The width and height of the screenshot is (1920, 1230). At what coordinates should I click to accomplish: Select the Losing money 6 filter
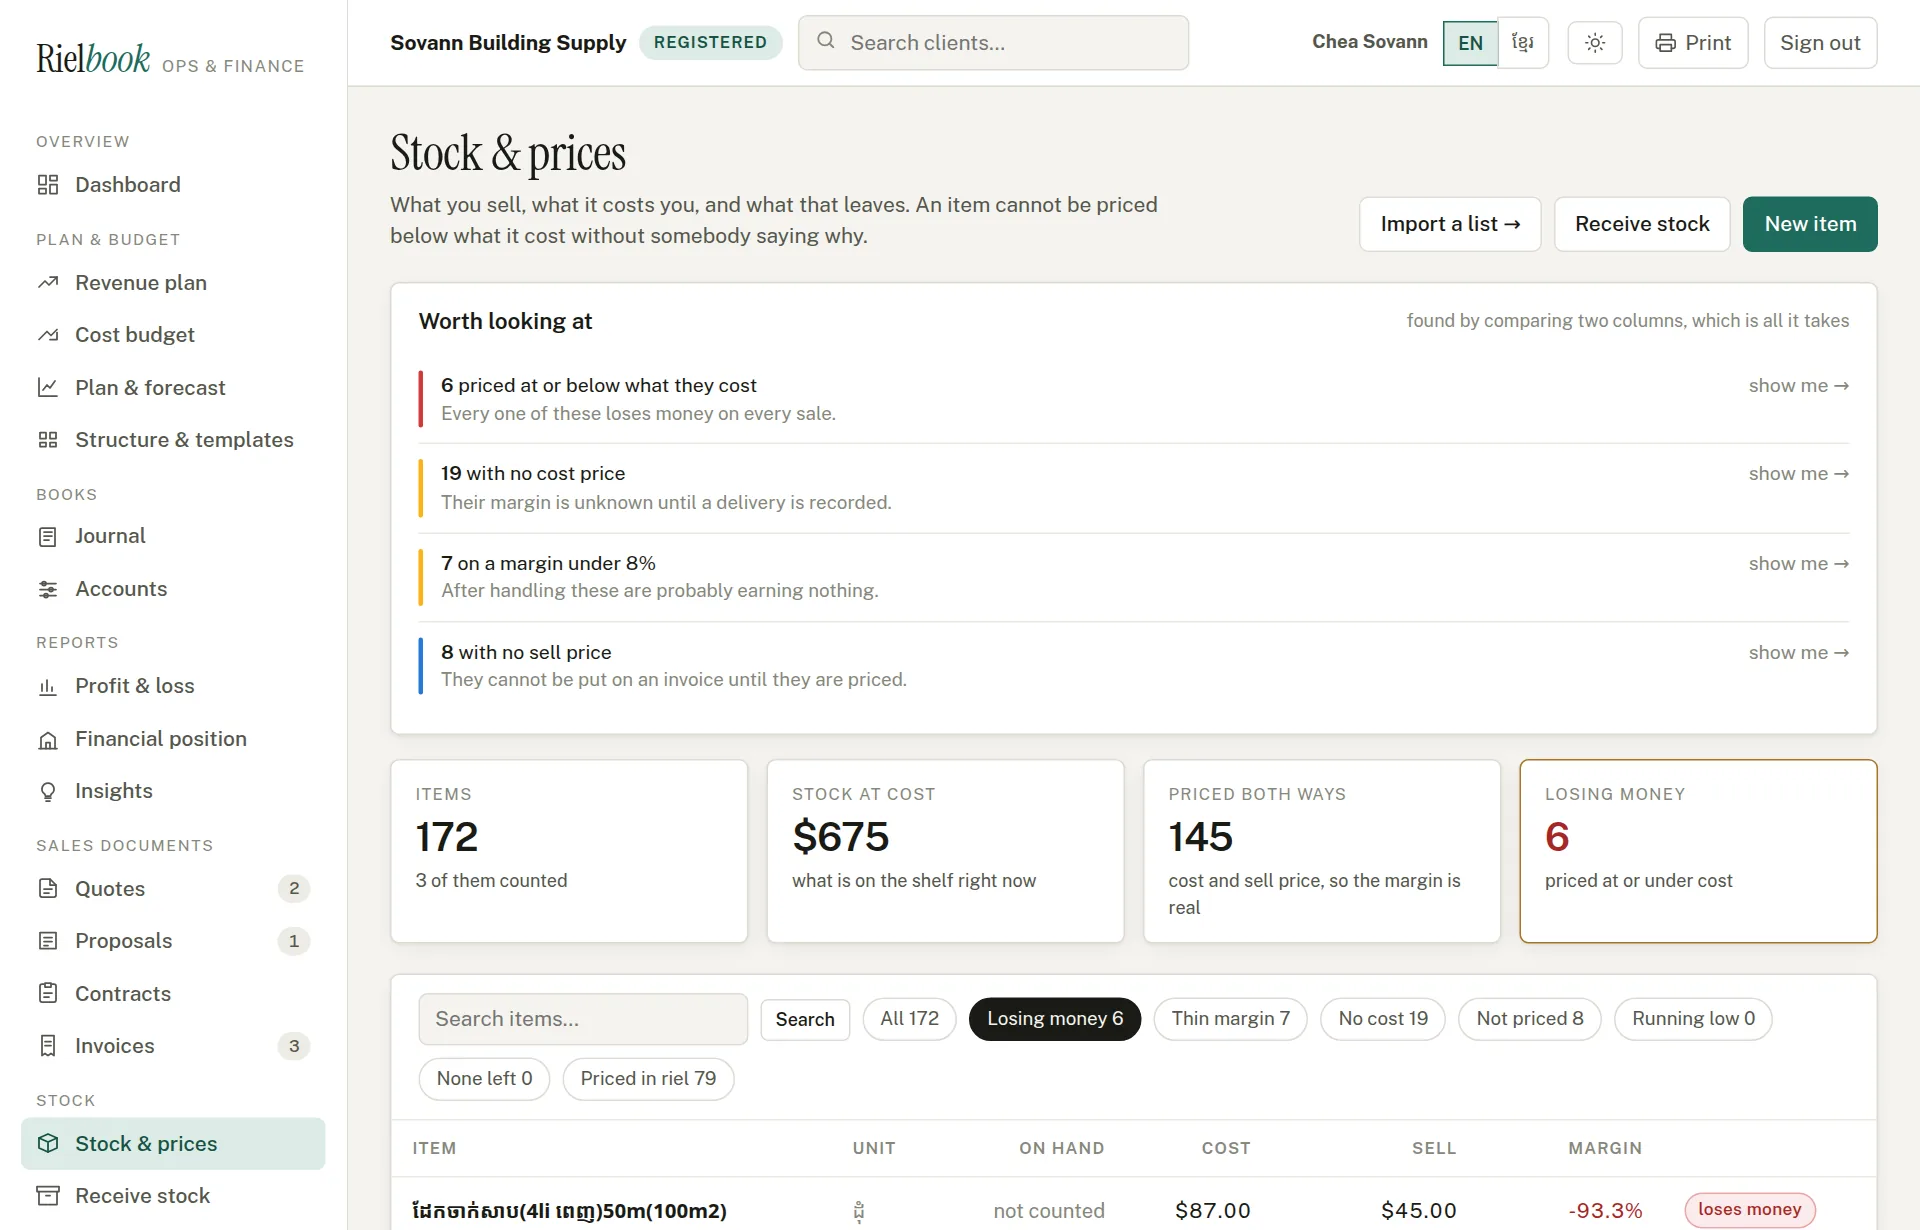click(1055, 1019)
